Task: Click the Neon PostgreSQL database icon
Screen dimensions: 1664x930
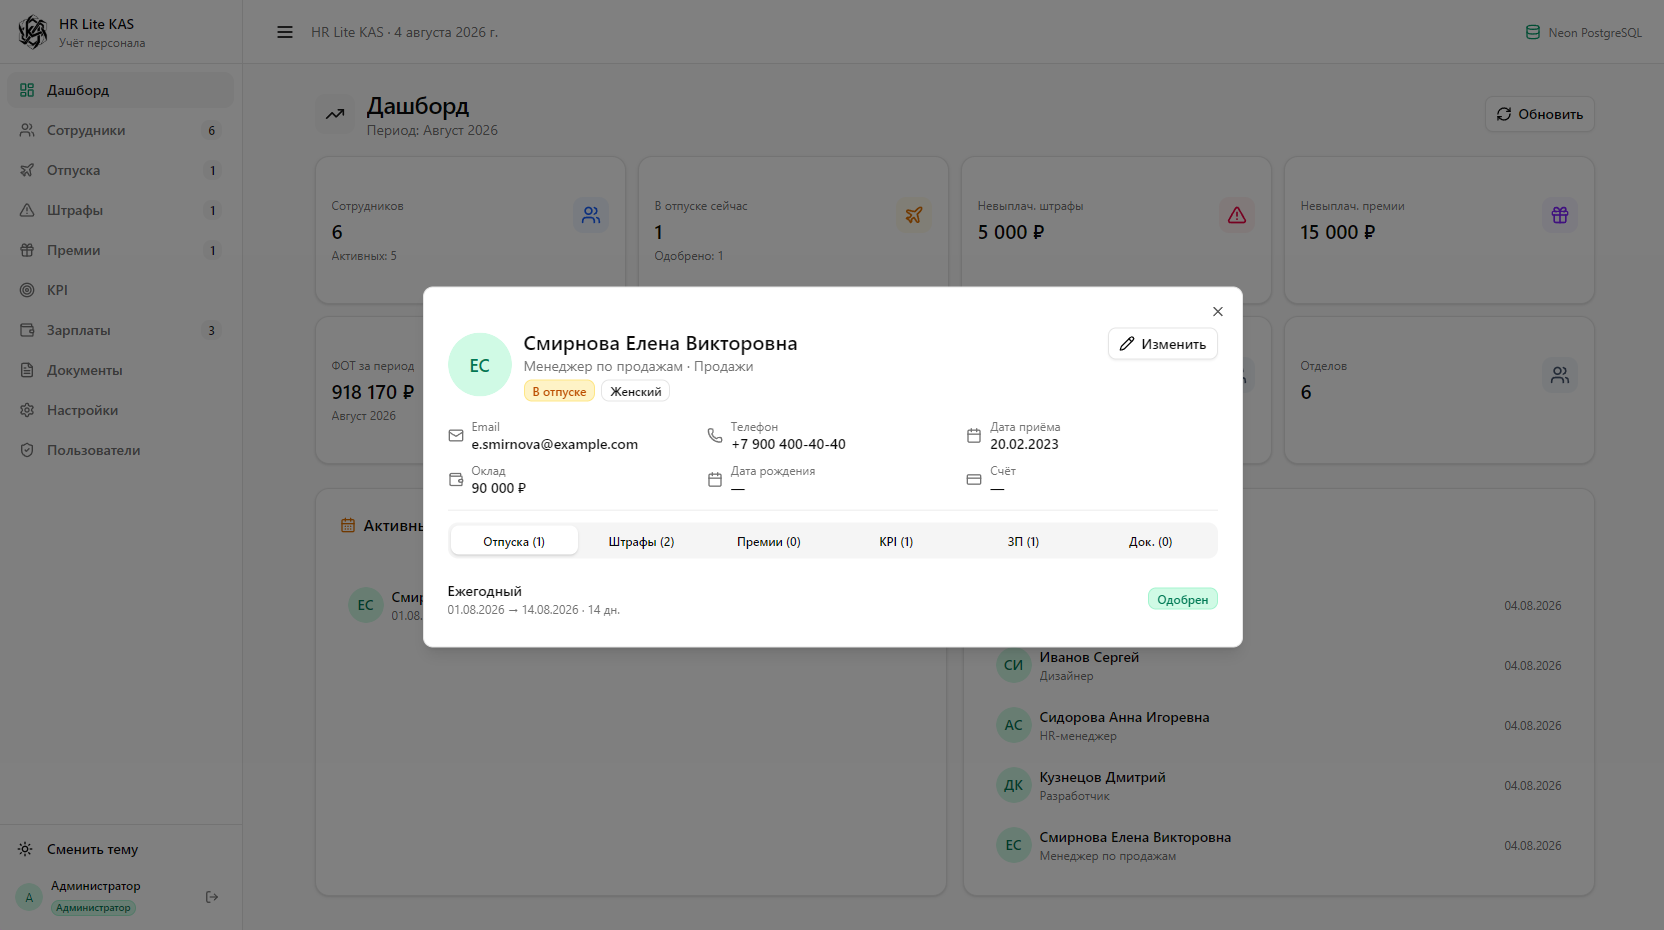Action: (1533, 32)
